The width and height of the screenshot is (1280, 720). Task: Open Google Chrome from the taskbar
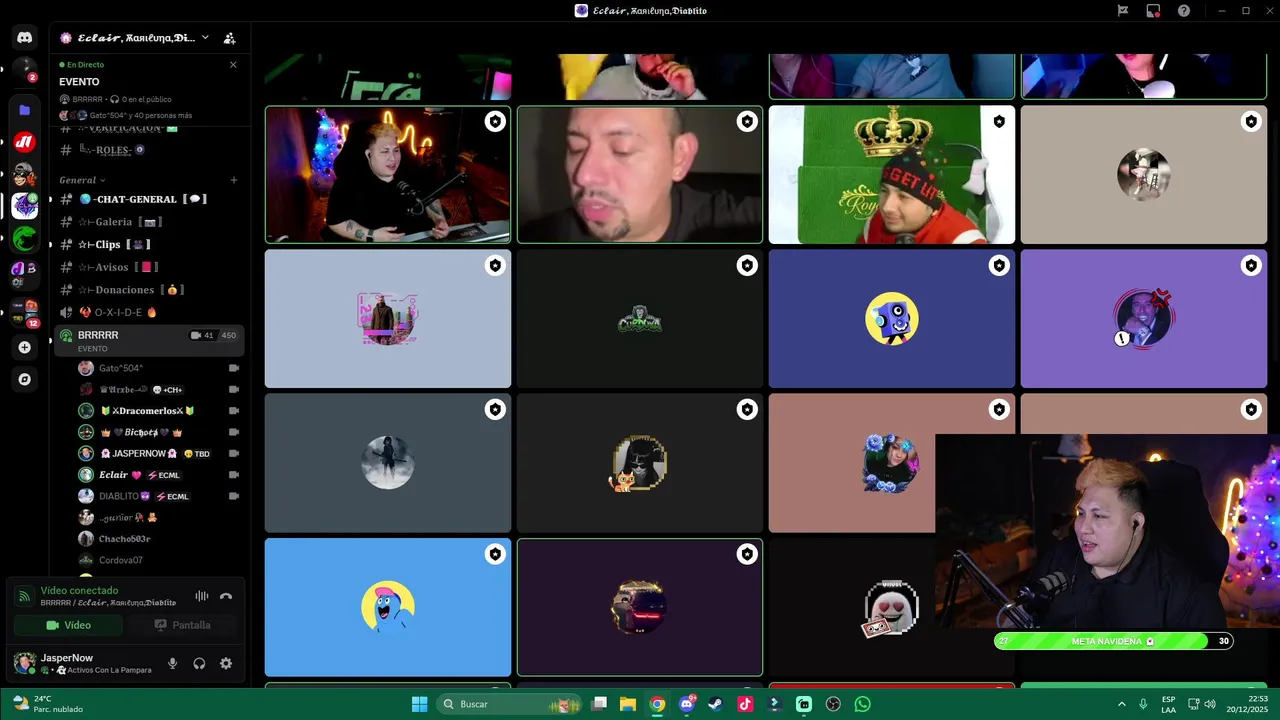pos(657,704)
